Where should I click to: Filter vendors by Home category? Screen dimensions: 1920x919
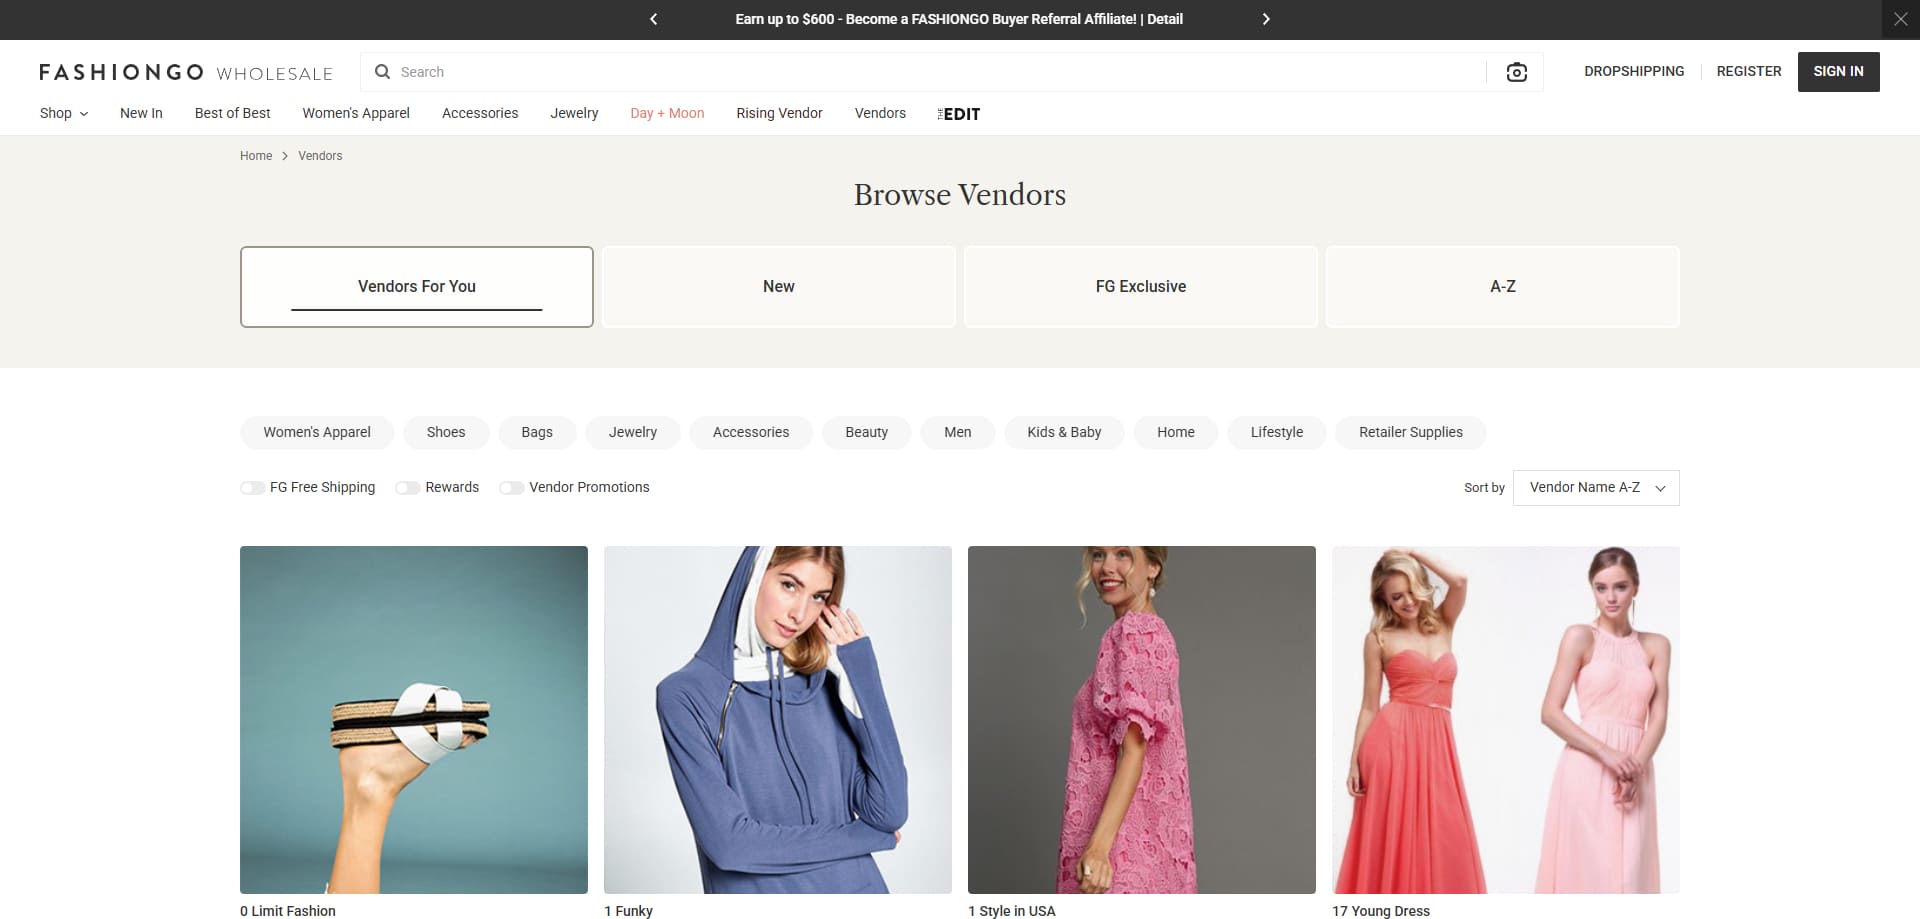1176,432
